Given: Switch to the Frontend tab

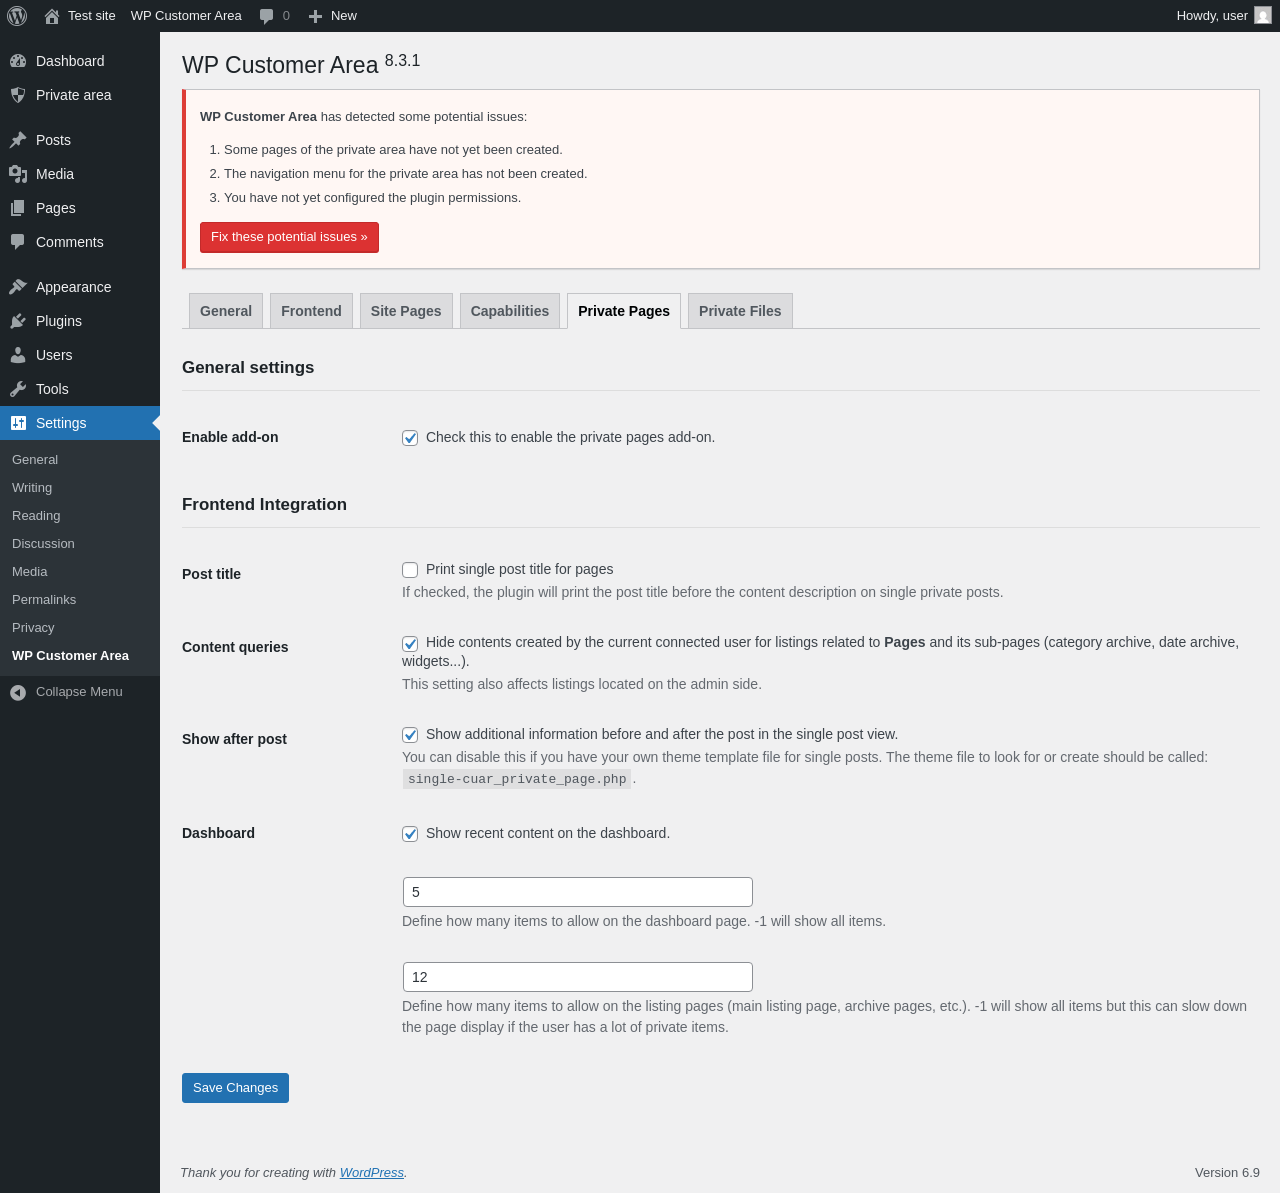Looking at the screenshot, I should (311, 311).
